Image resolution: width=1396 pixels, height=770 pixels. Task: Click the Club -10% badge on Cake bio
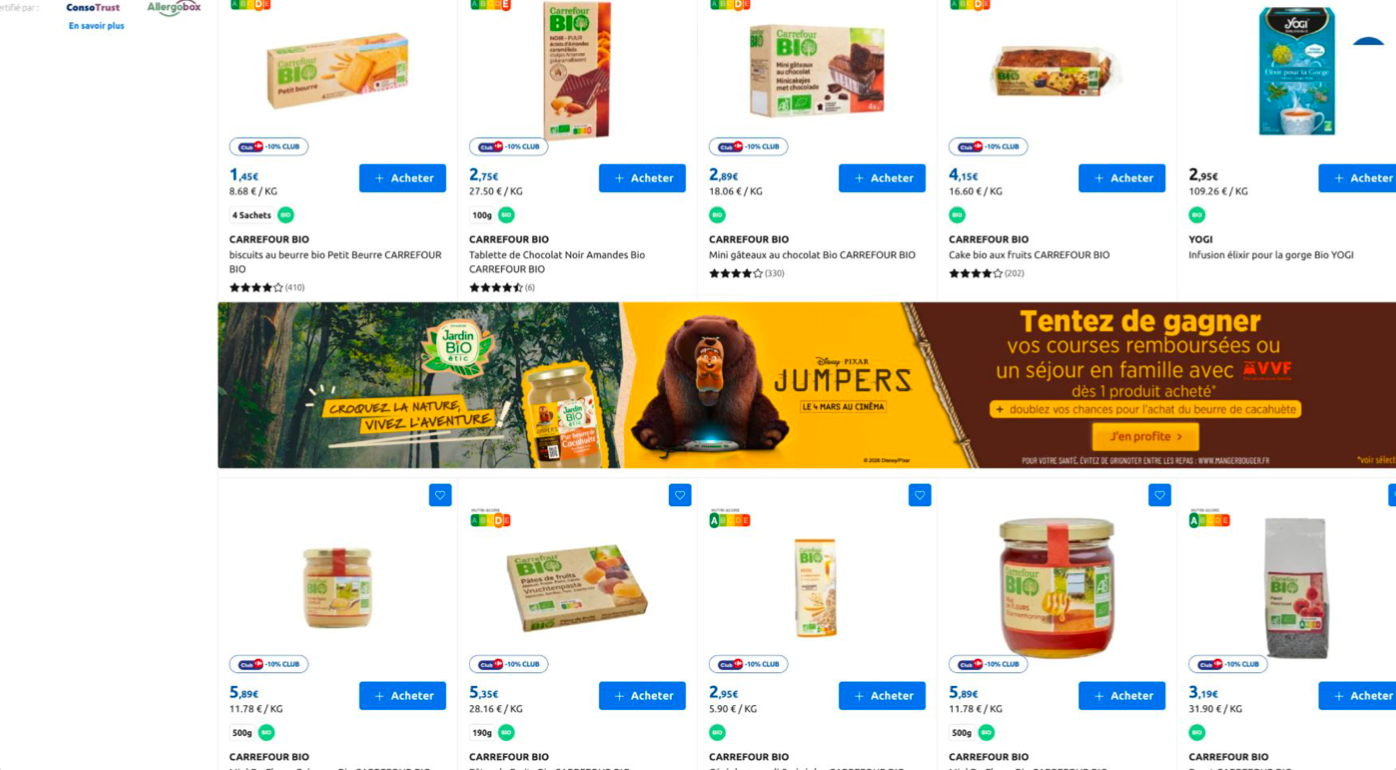click(988, 147)
